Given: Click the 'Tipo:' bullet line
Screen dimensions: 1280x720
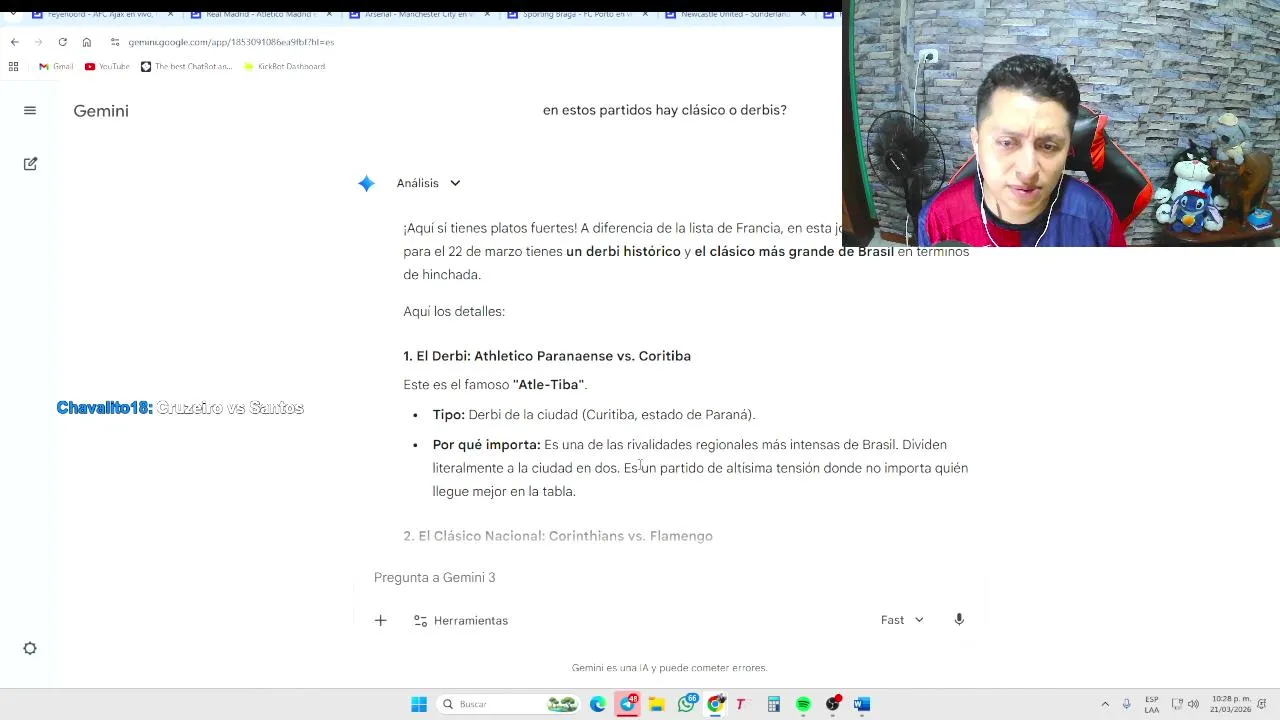Looking at the screenshot, I should [x=594, y=414].
